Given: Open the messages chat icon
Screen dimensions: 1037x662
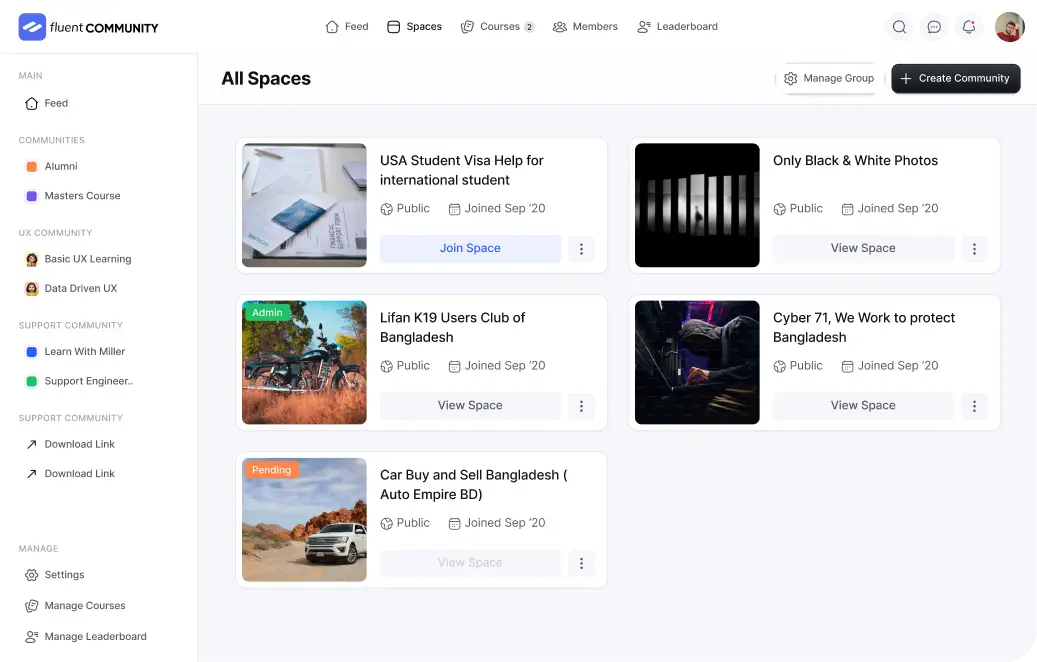Looking at the screenshot, I should pyautogui.click(x=934, y=27).
